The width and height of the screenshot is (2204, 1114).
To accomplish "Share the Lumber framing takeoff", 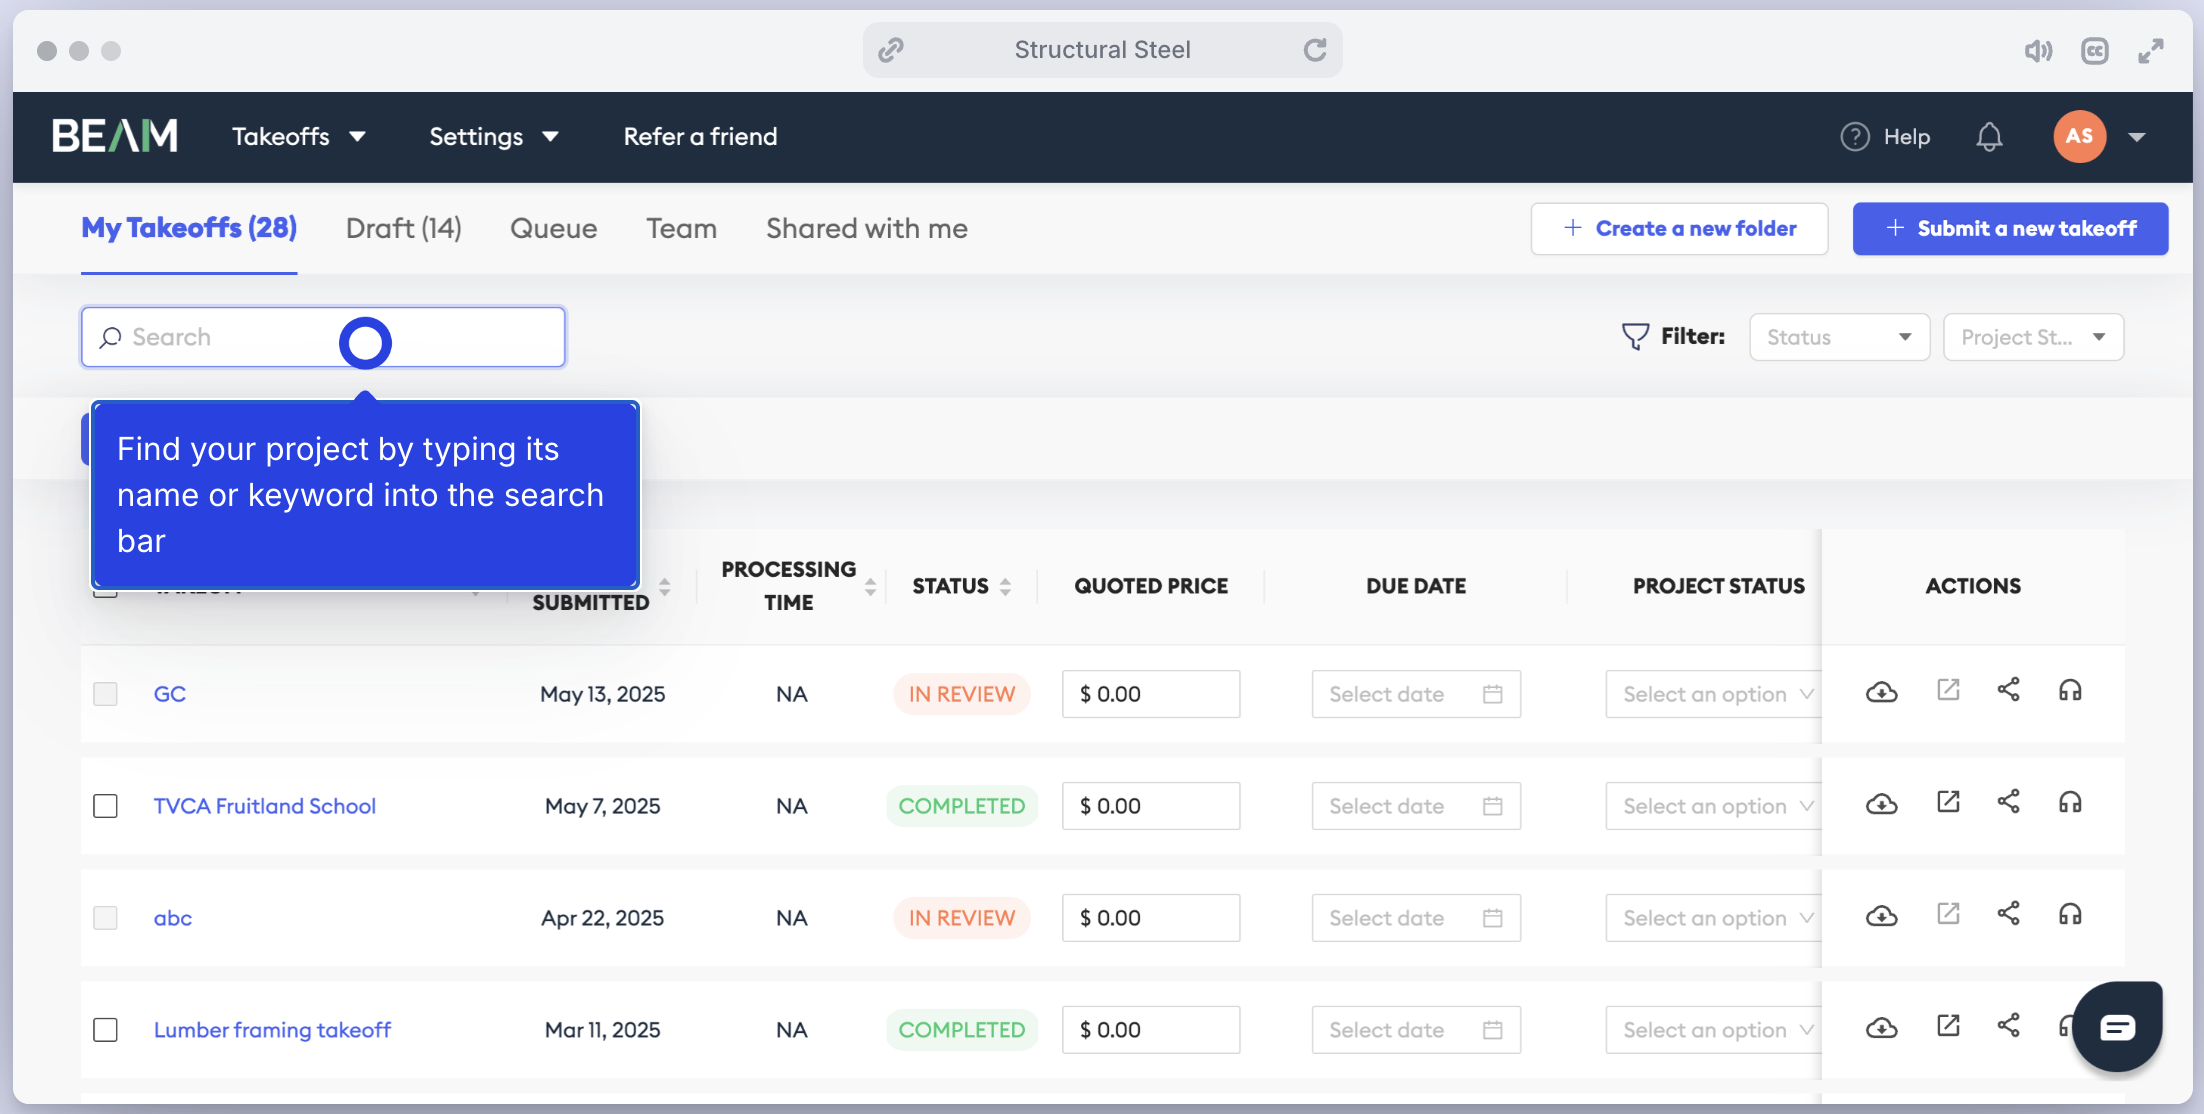I will pos(2009,1026).
